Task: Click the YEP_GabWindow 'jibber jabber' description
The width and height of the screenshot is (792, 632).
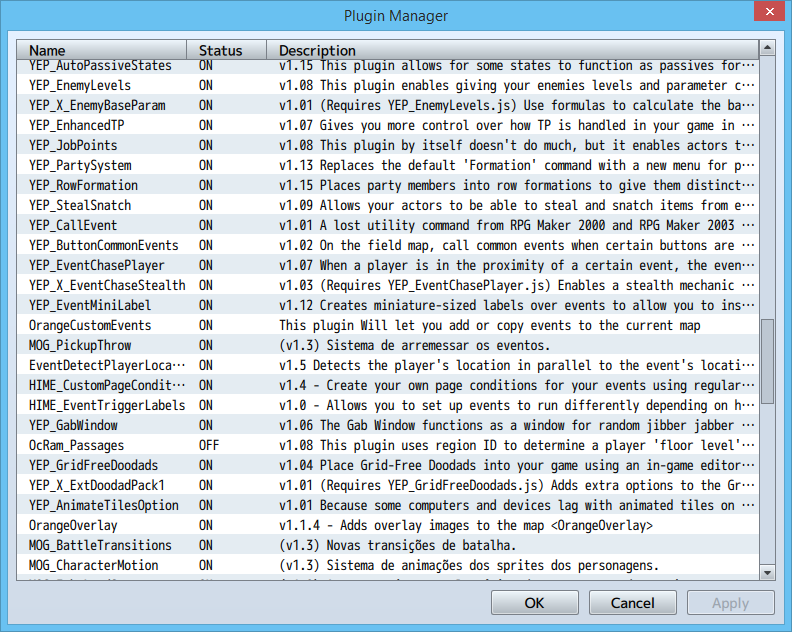Action: point(517,425)
